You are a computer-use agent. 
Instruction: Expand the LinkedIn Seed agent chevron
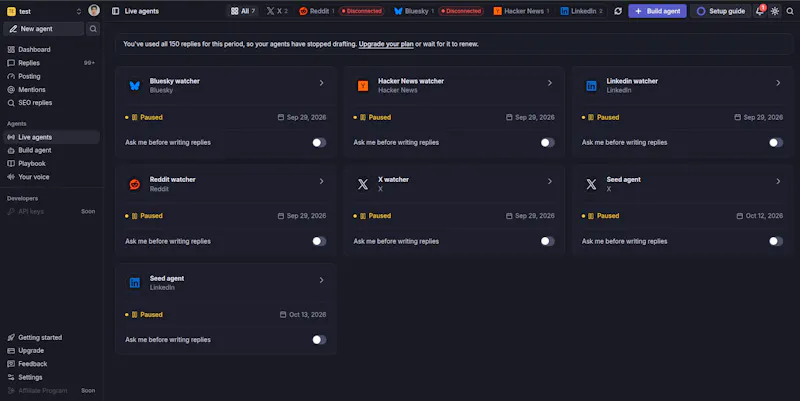tap(321, 280)
